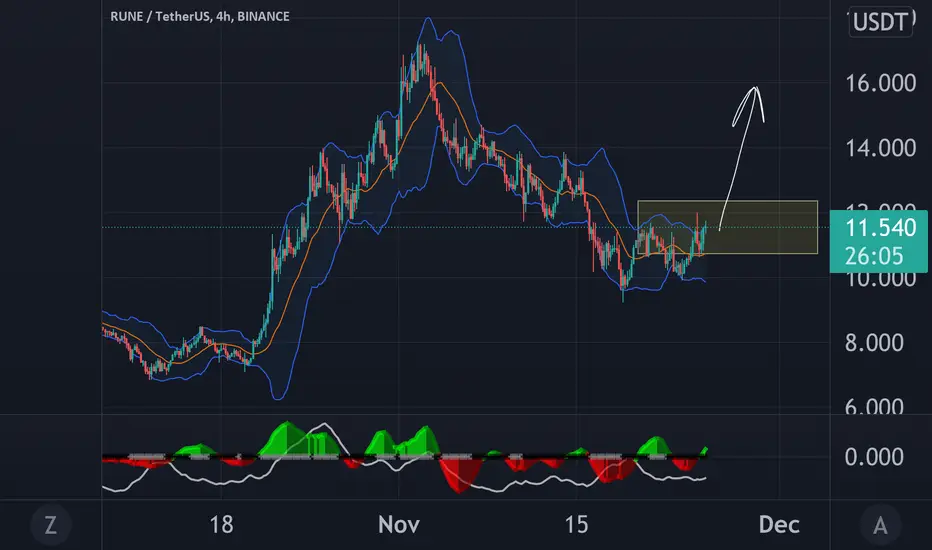The image size is (932, 550).
Task: Click the Nov date label on time axis
Action: pos(399,524)
